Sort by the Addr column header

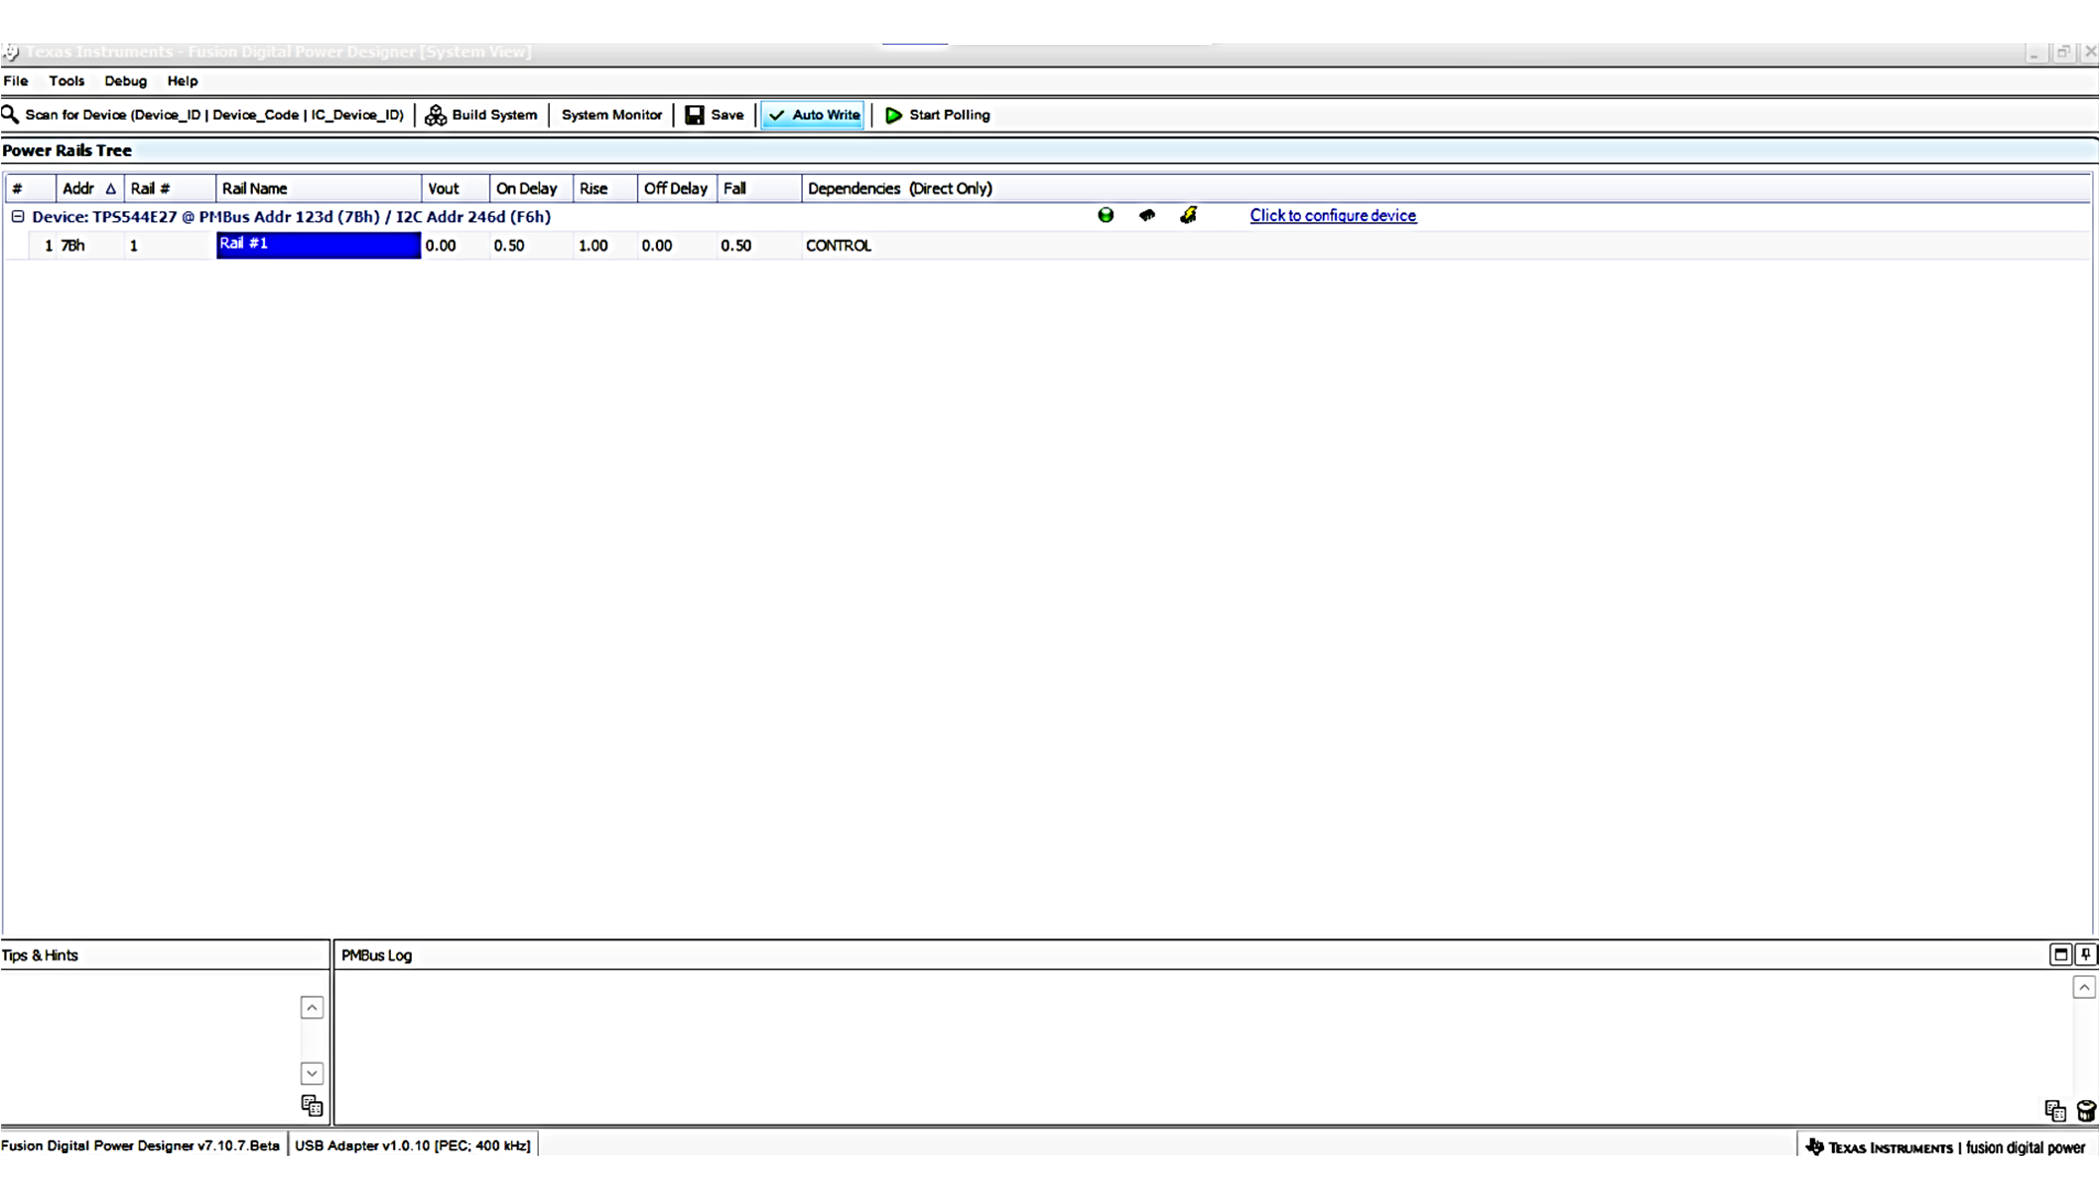click(88, 188)
